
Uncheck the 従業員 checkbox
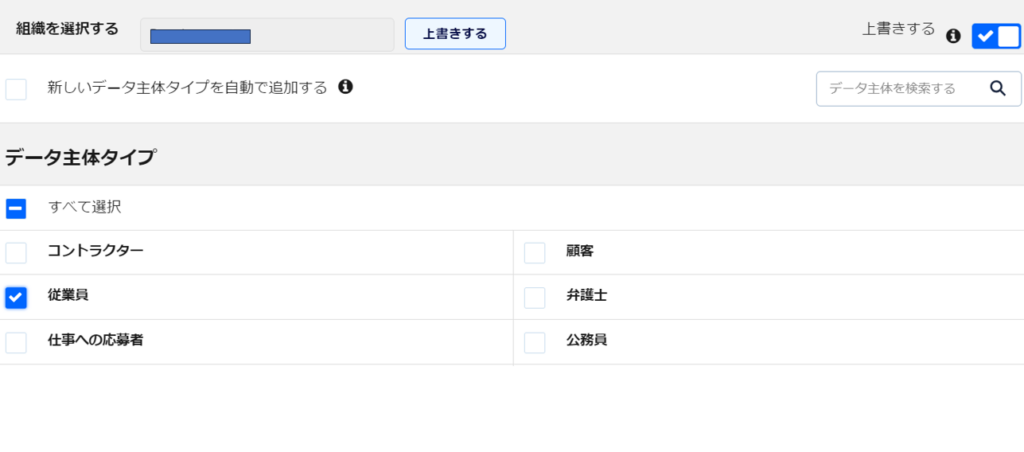16,297
